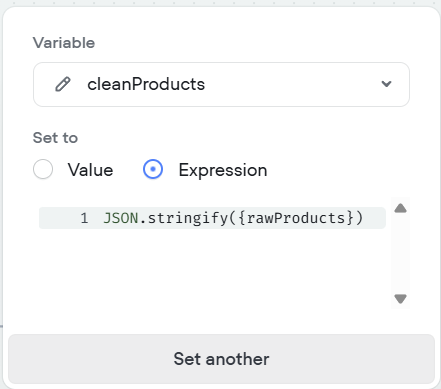The height and width of the screenshot is (389, 441).
Task: Click the Set to section label
Action: tap(55, 138)
